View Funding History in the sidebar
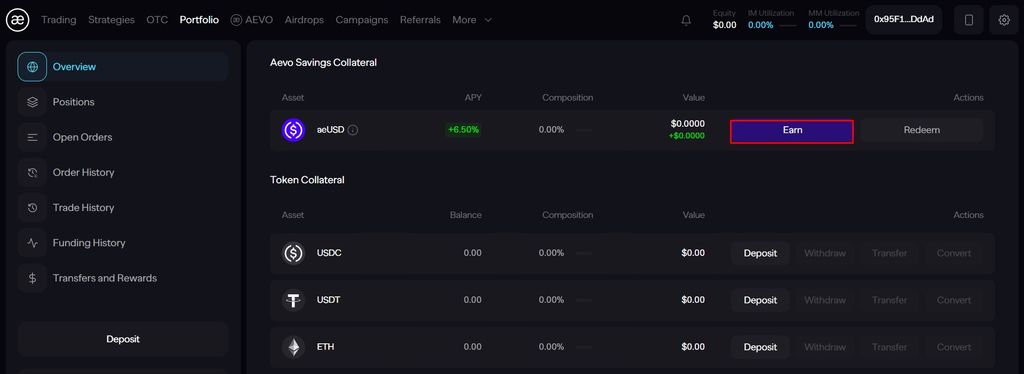This screenshot has width=1024, height=374. tap(123, 243)
